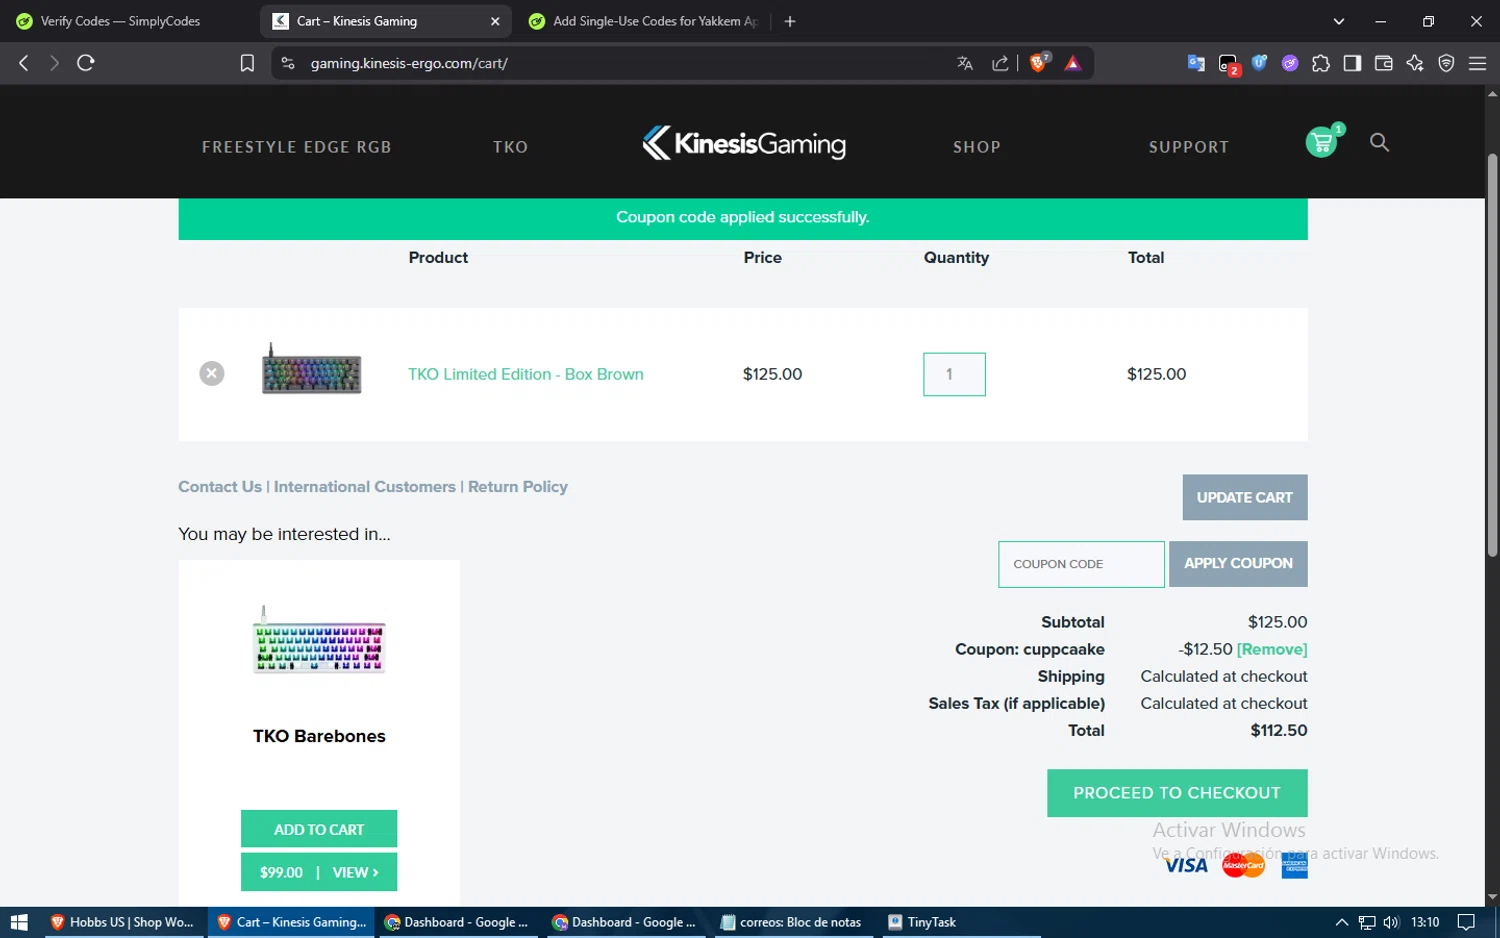Open International Customers link
This screenshot has height=938, width=1500.
pos(365,487)
